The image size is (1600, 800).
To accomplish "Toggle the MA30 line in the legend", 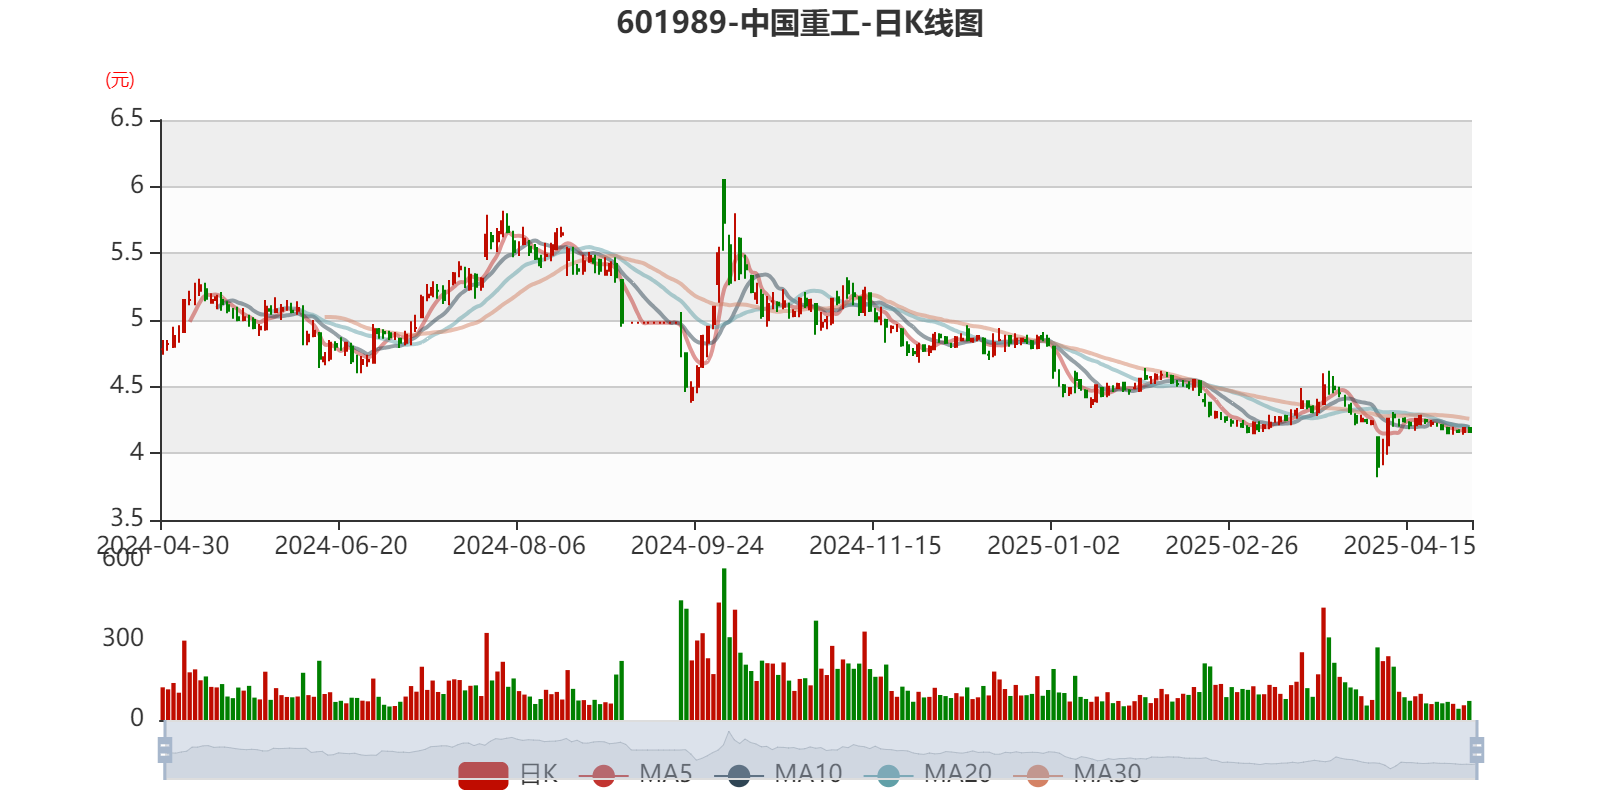I will click(x=1077, y=774).
